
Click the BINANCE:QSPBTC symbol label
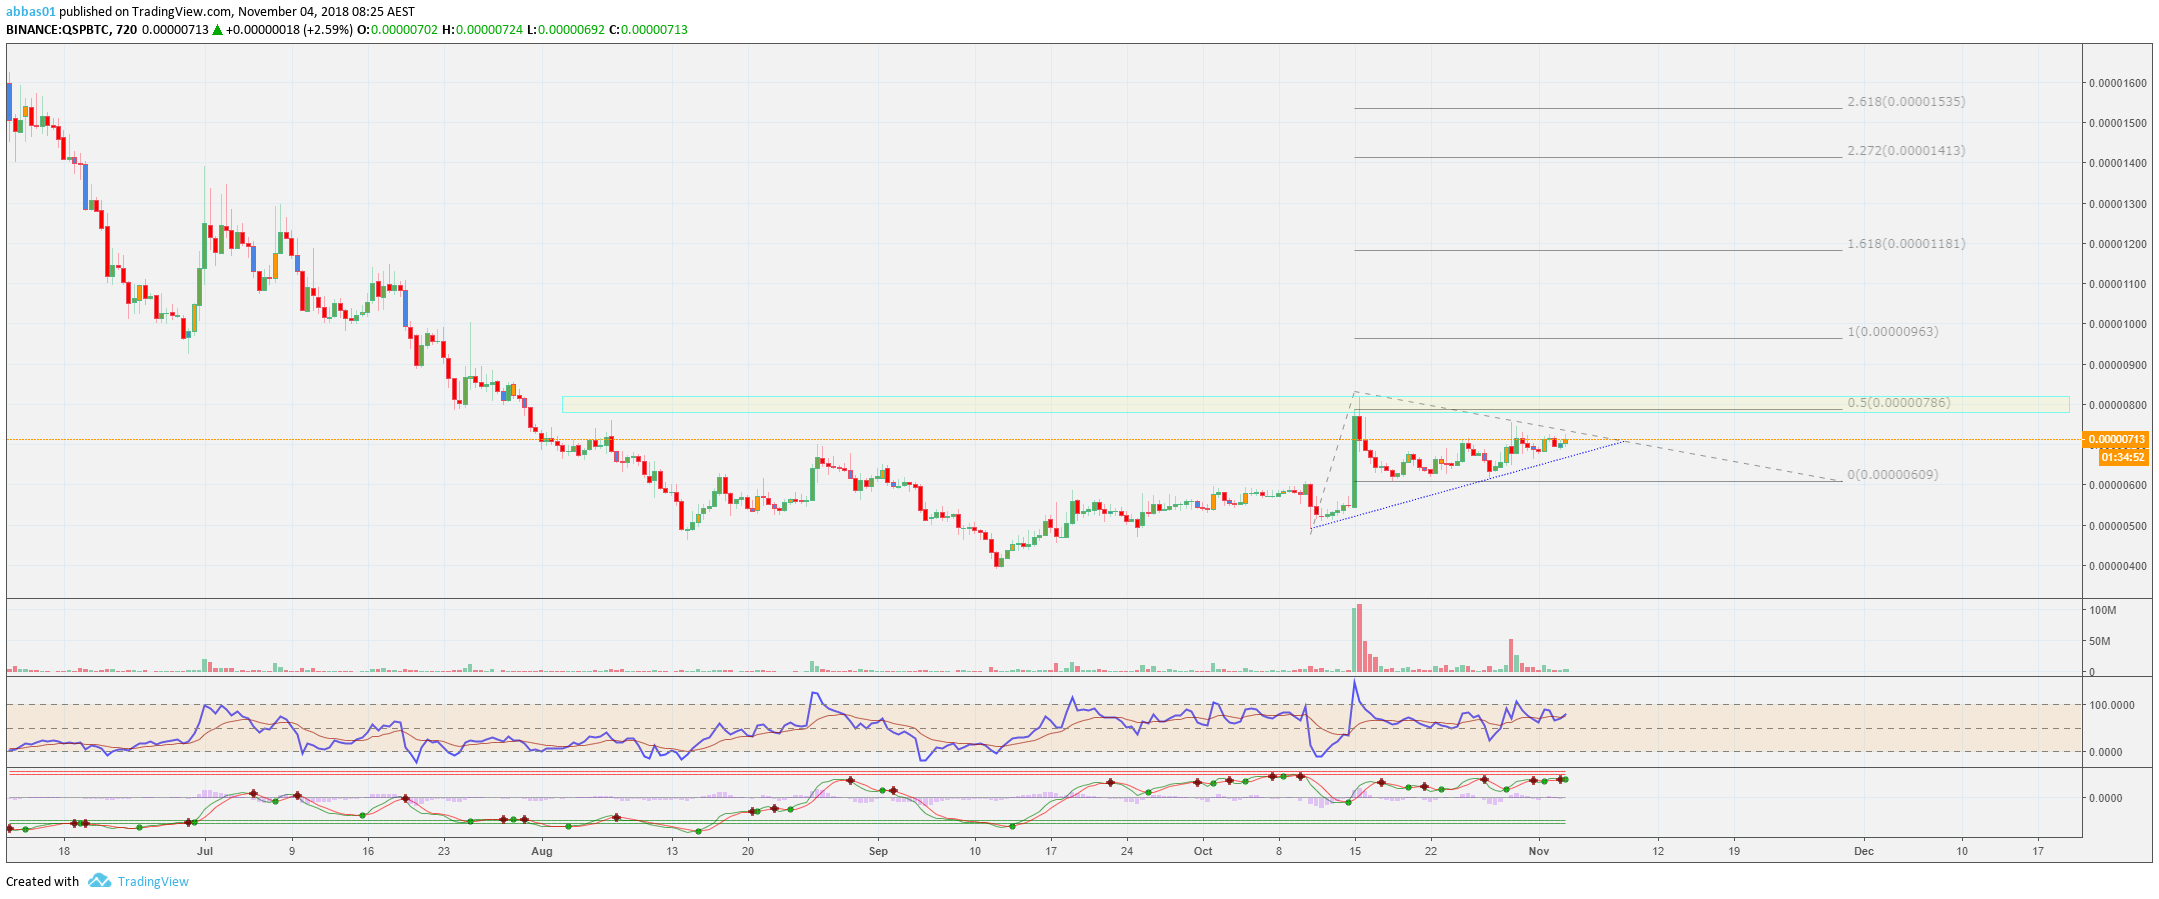tap(58, 30)
